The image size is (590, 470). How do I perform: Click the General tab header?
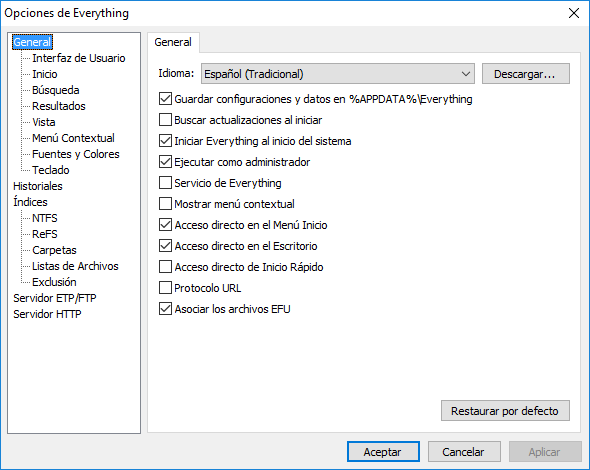(x=173, y=42)
